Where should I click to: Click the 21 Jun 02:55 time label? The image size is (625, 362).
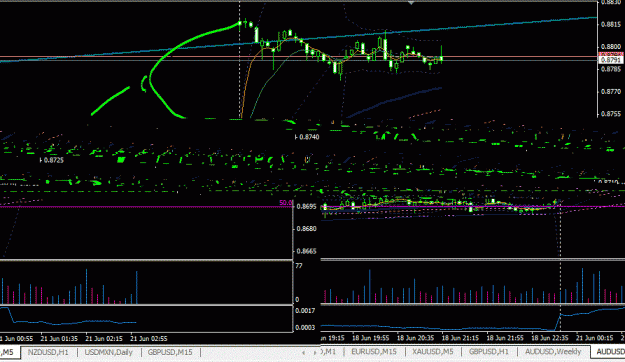click(x=149, y=338)
